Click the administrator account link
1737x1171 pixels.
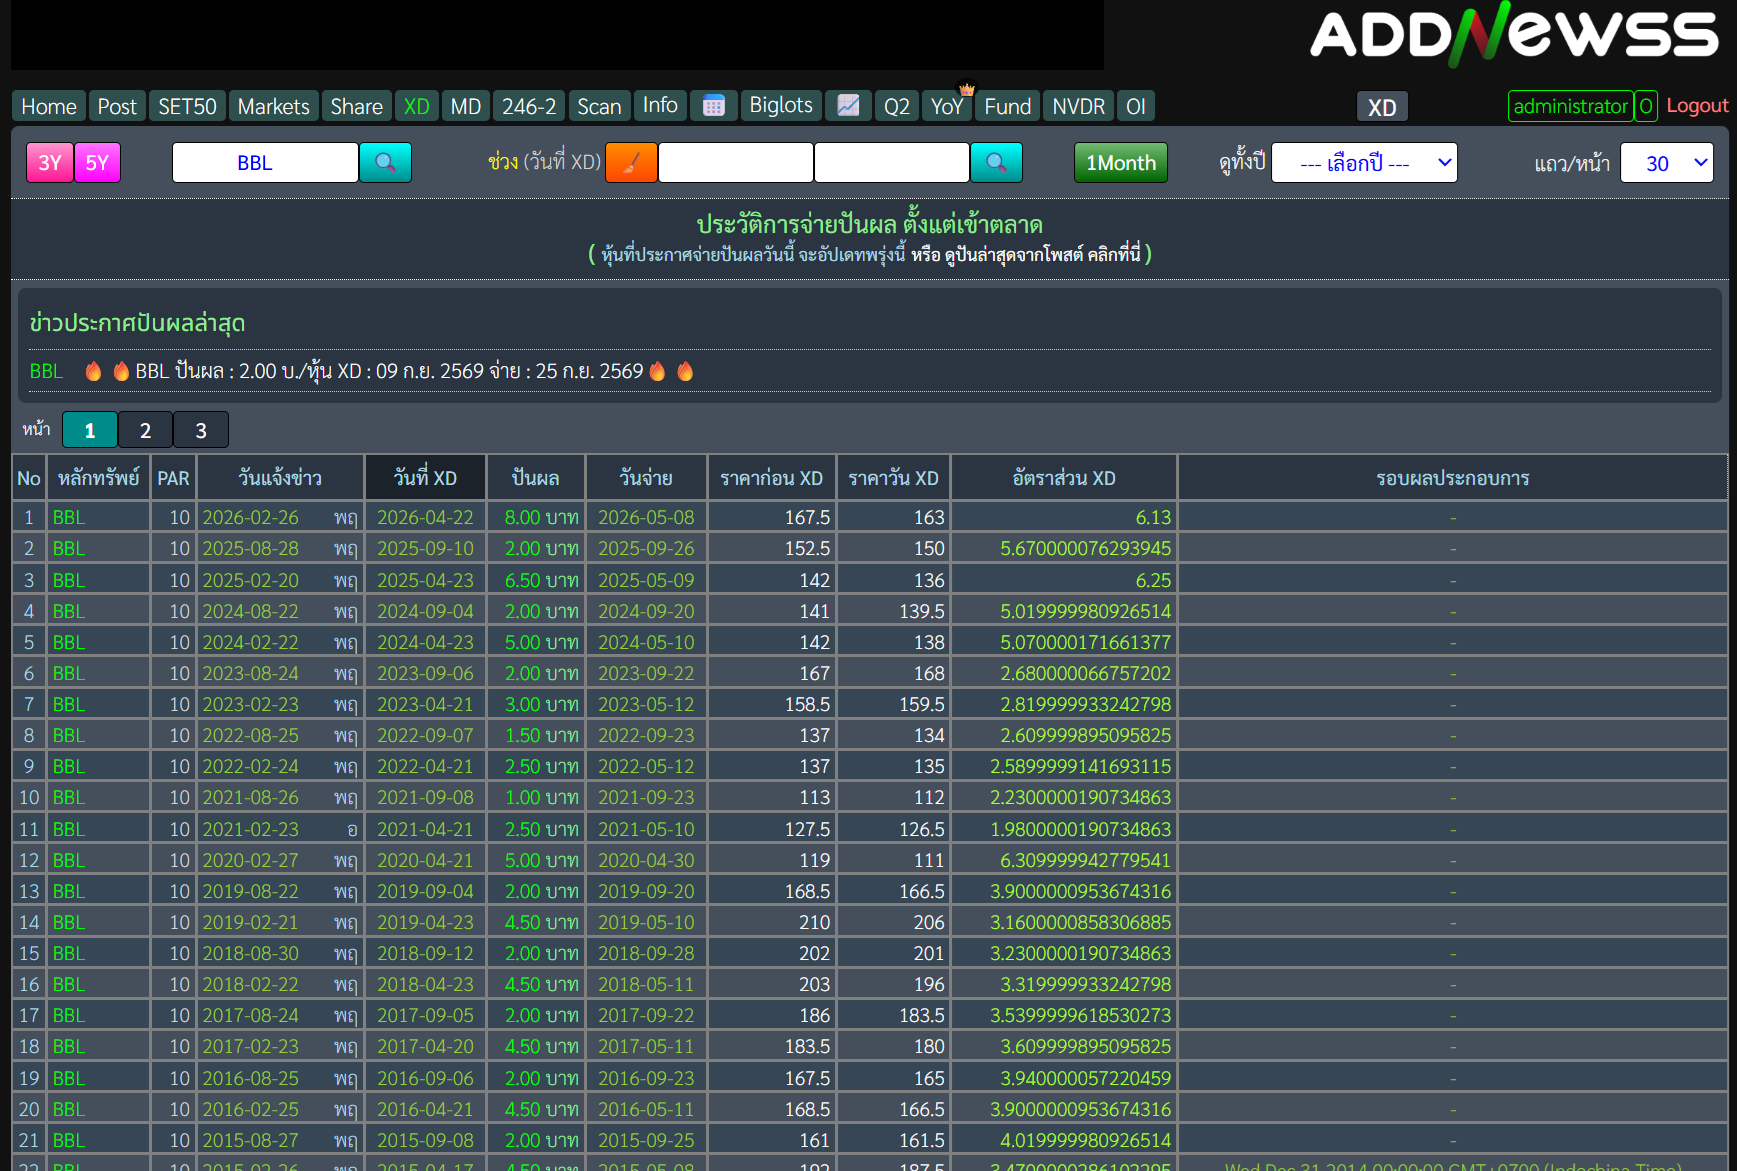(x=1570, y=106)
